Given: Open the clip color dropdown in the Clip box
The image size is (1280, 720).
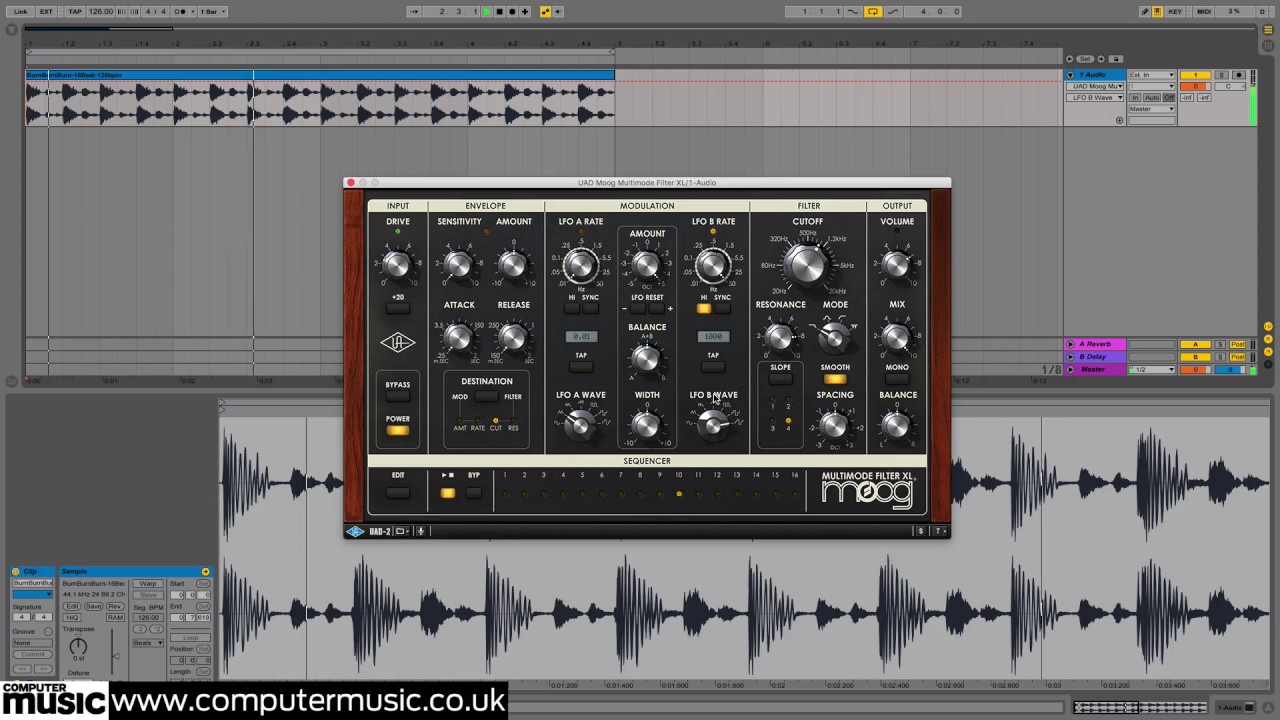Looking at the screenshot, I should tap(32, 594).
